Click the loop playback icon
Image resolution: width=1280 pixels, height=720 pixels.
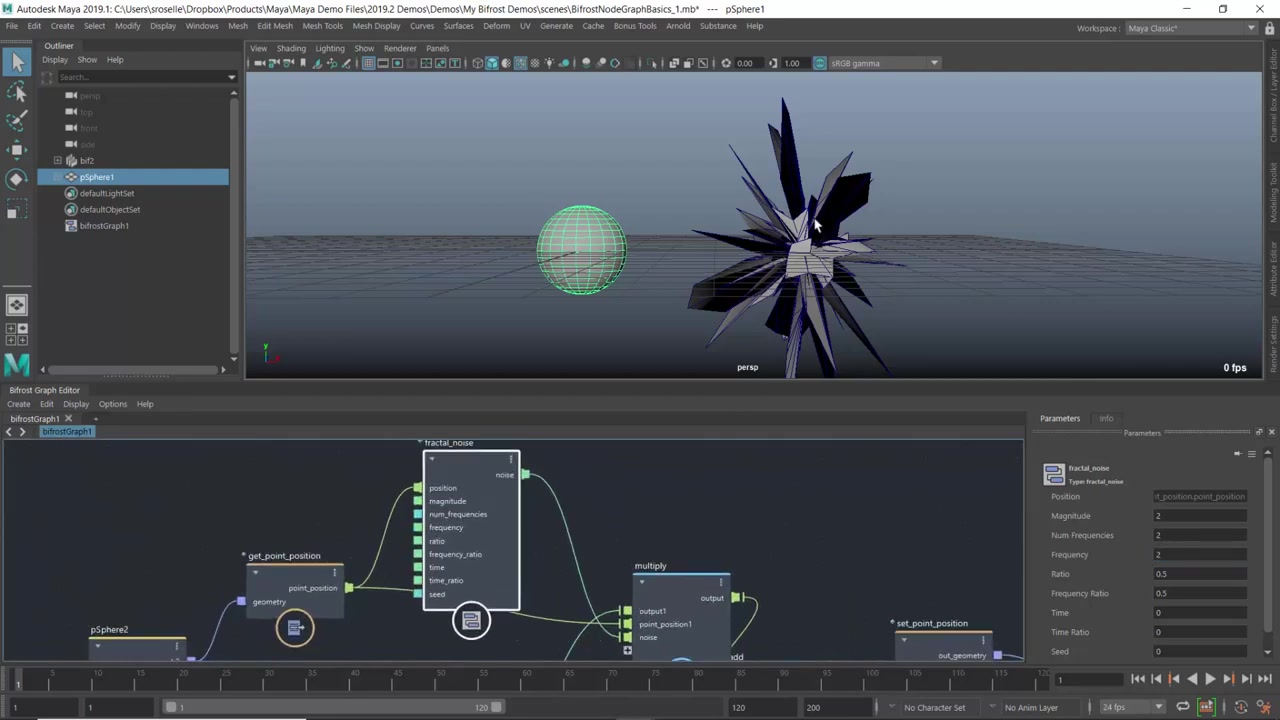coord(1183,707)
